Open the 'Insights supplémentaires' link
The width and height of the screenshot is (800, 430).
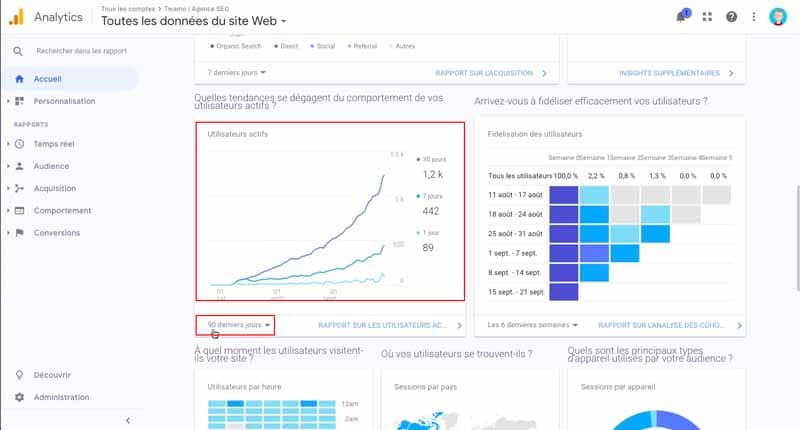click(x=669, y=73)
